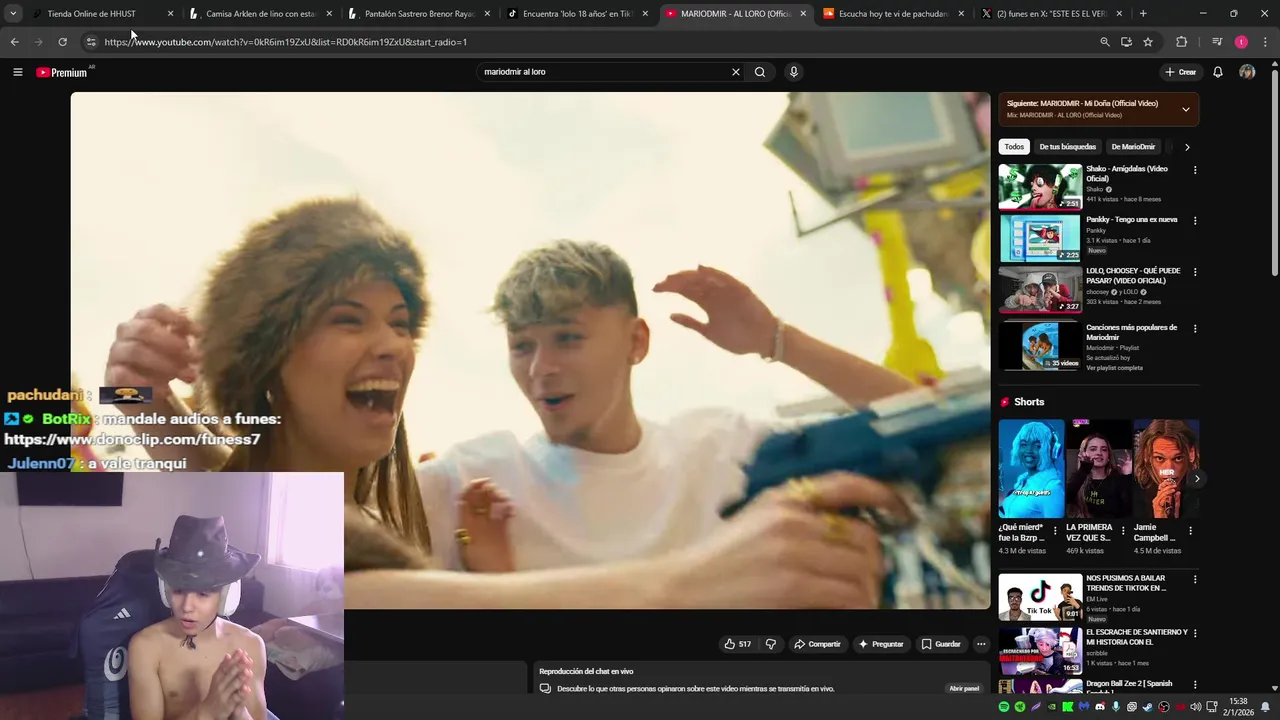Screen dimensions: 1280x720
Task: Click Abrir panel for chat replay
Action: coord(964,689)
